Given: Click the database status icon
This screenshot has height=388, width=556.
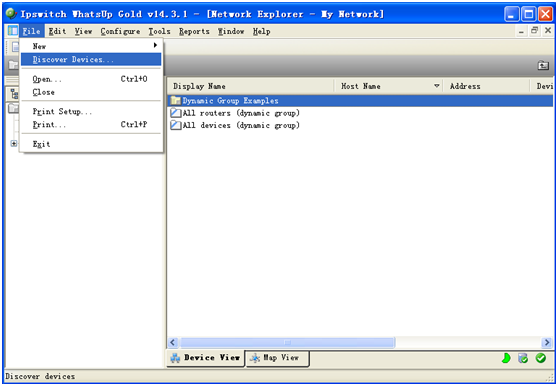Looking at the screenshot, I should coord(523,358).
